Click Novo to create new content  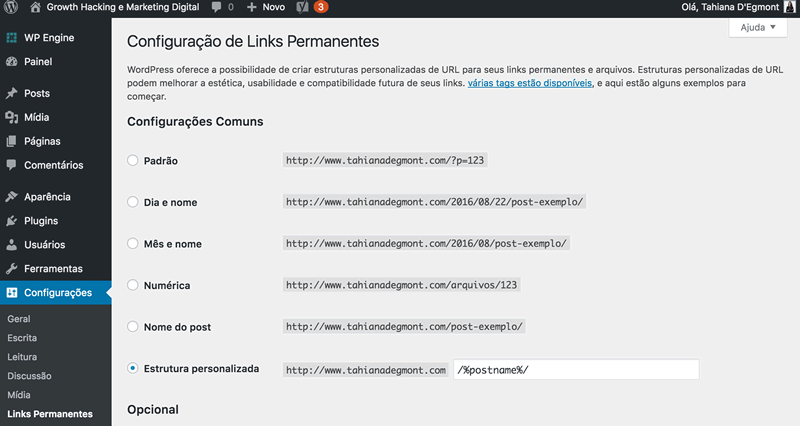[274, 7]
